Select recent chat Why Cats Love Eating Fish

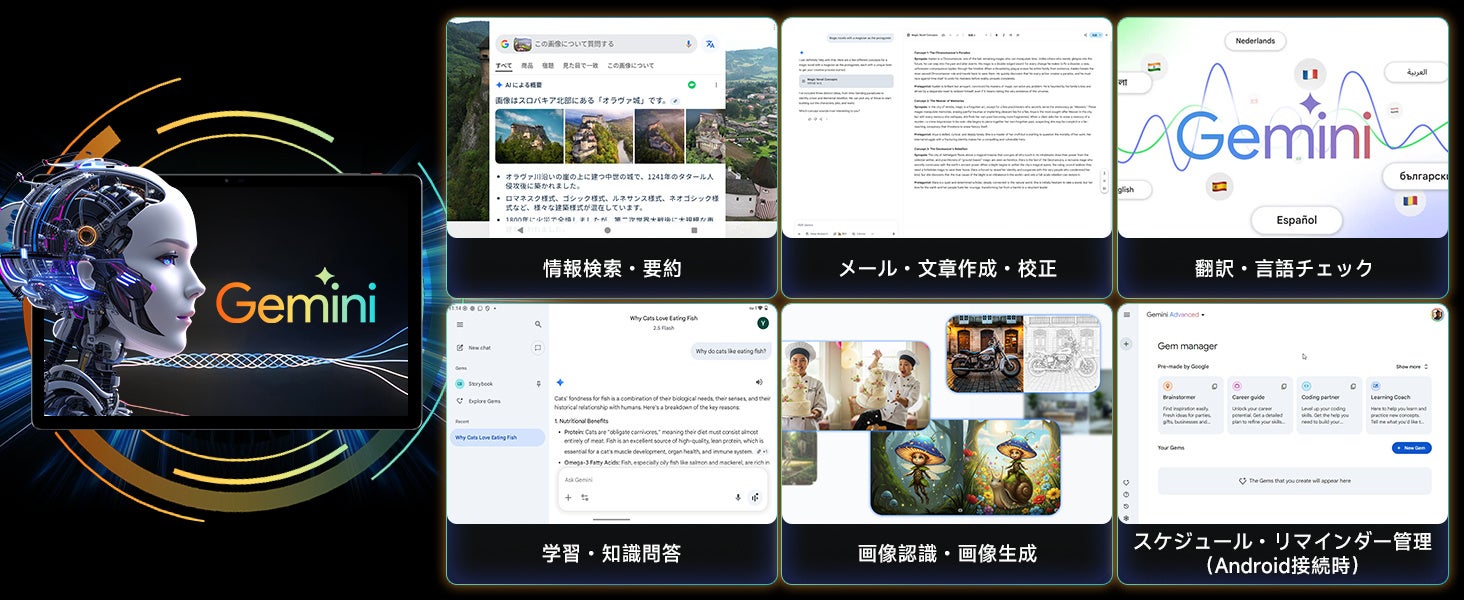pyautogui.click(x=495, y=437)
